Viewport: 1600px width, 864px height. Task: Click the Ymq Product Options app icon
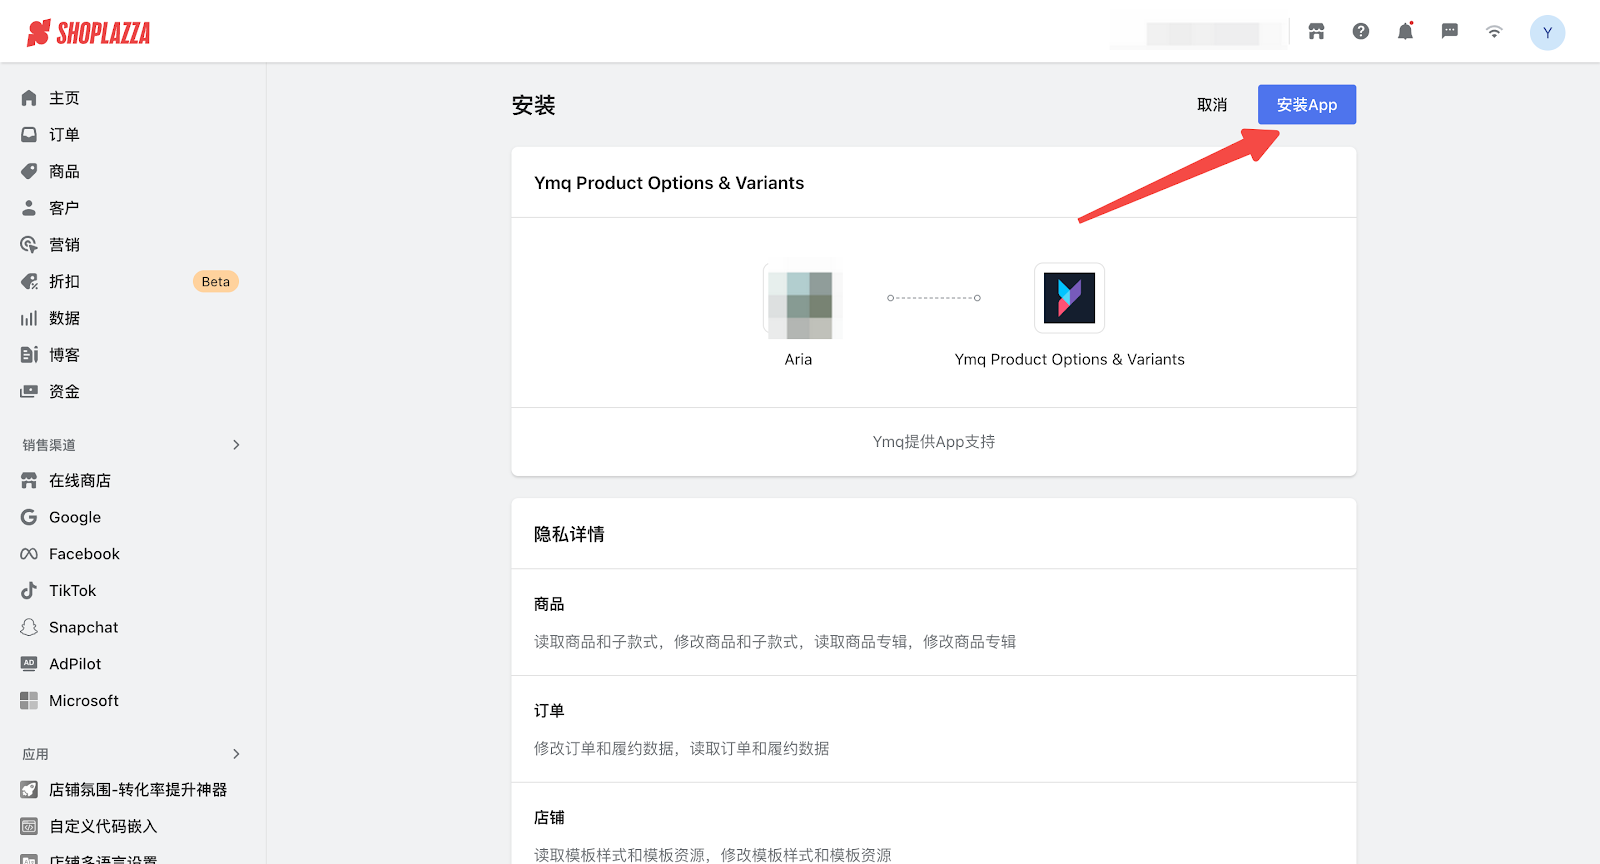pos(1069,298)
